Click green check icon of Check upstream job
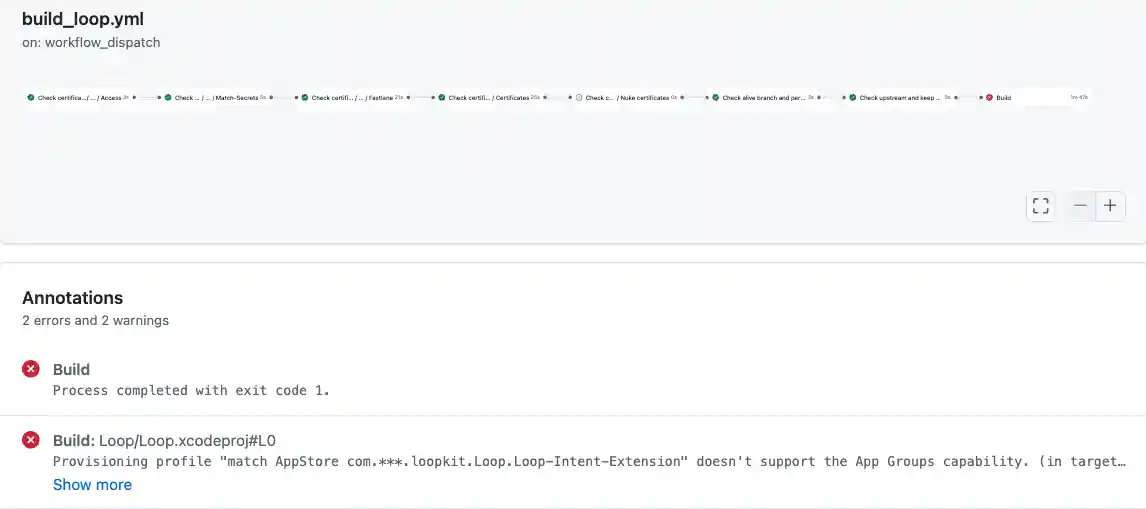This screenshot has height=509, width=1146. [853, 97]
